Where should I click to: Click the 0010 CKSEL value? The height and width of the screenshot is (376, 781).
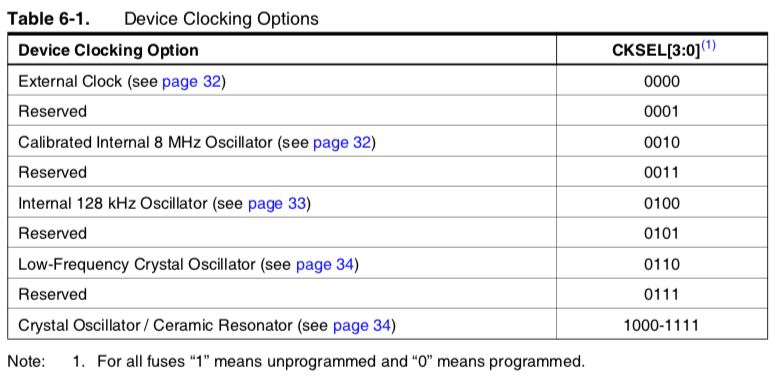[x=661, y=142]
